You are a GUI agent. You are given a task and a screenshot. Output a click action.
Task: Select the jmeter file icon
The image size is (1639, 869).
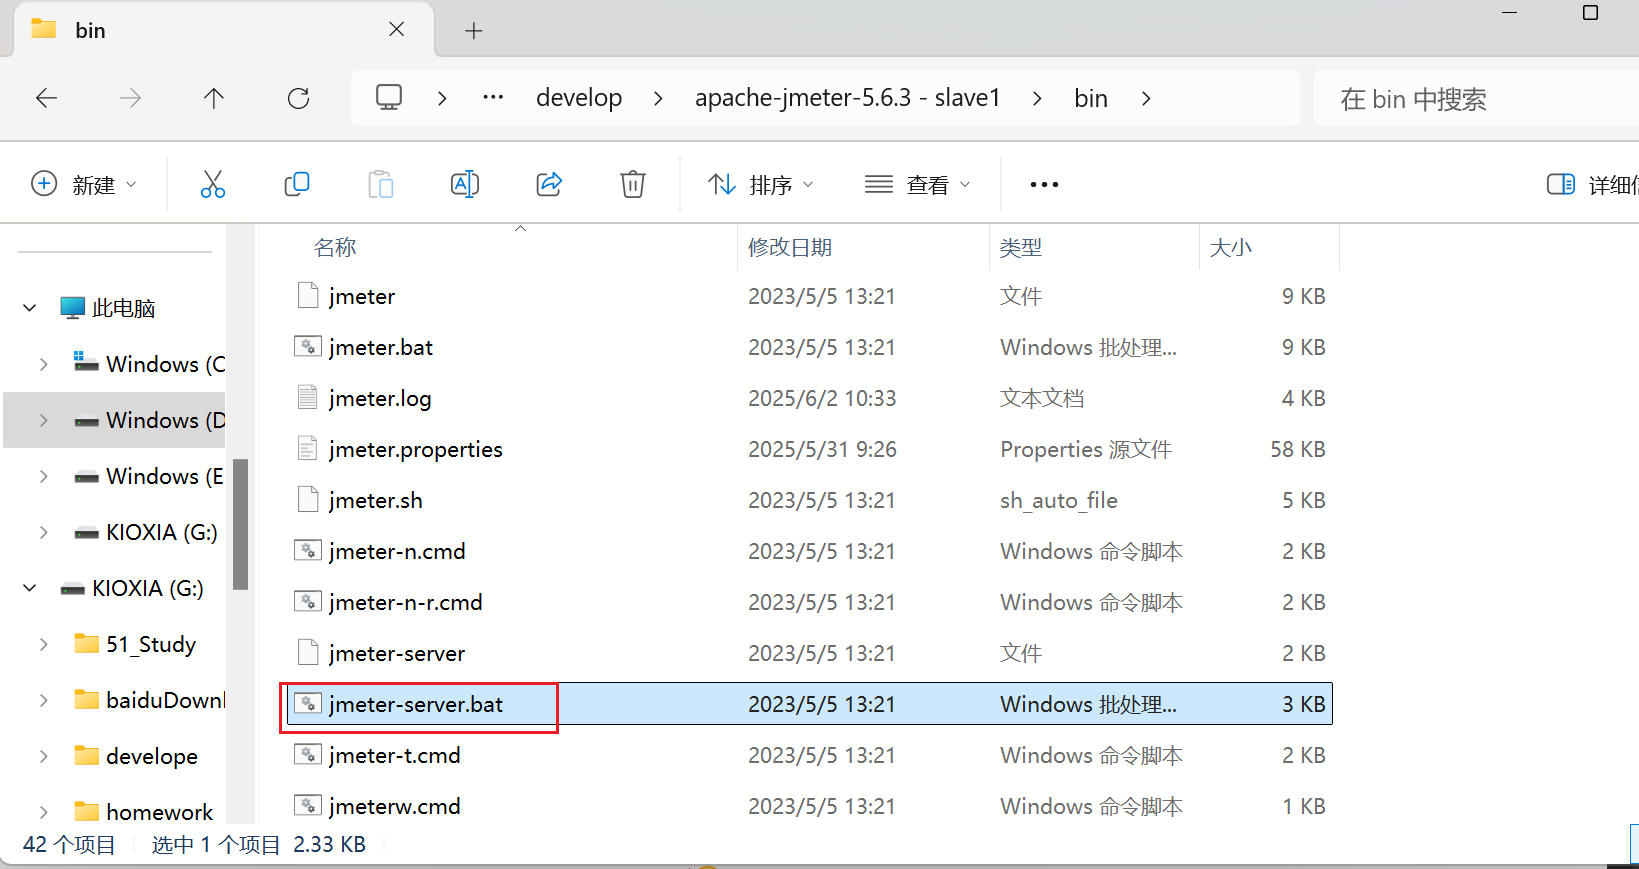308,296
